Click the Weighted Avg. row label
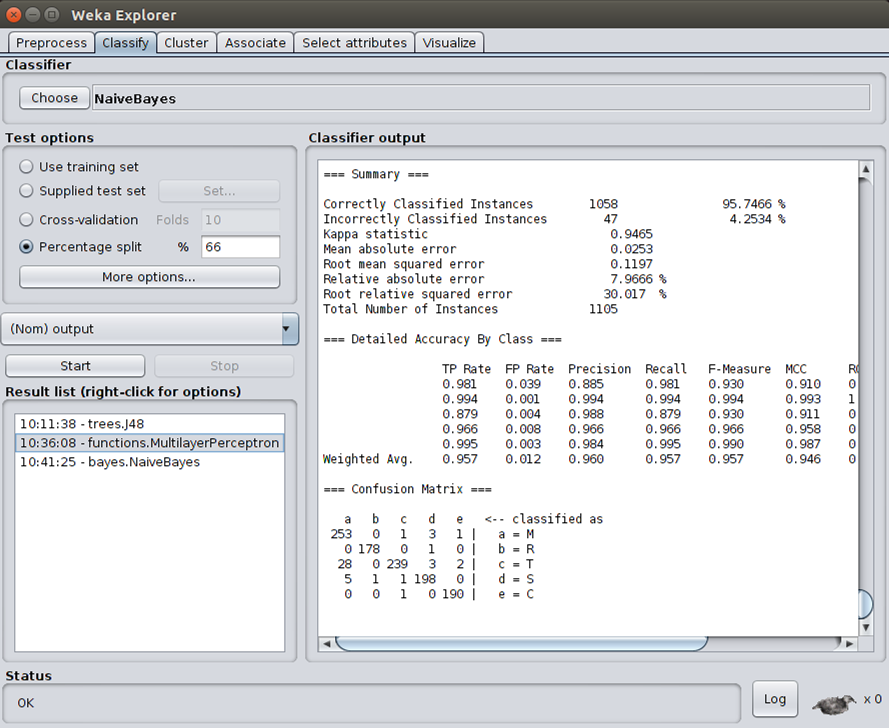Image resolution: width=889 pixels, height=728 pixels. tap(368, 459)
